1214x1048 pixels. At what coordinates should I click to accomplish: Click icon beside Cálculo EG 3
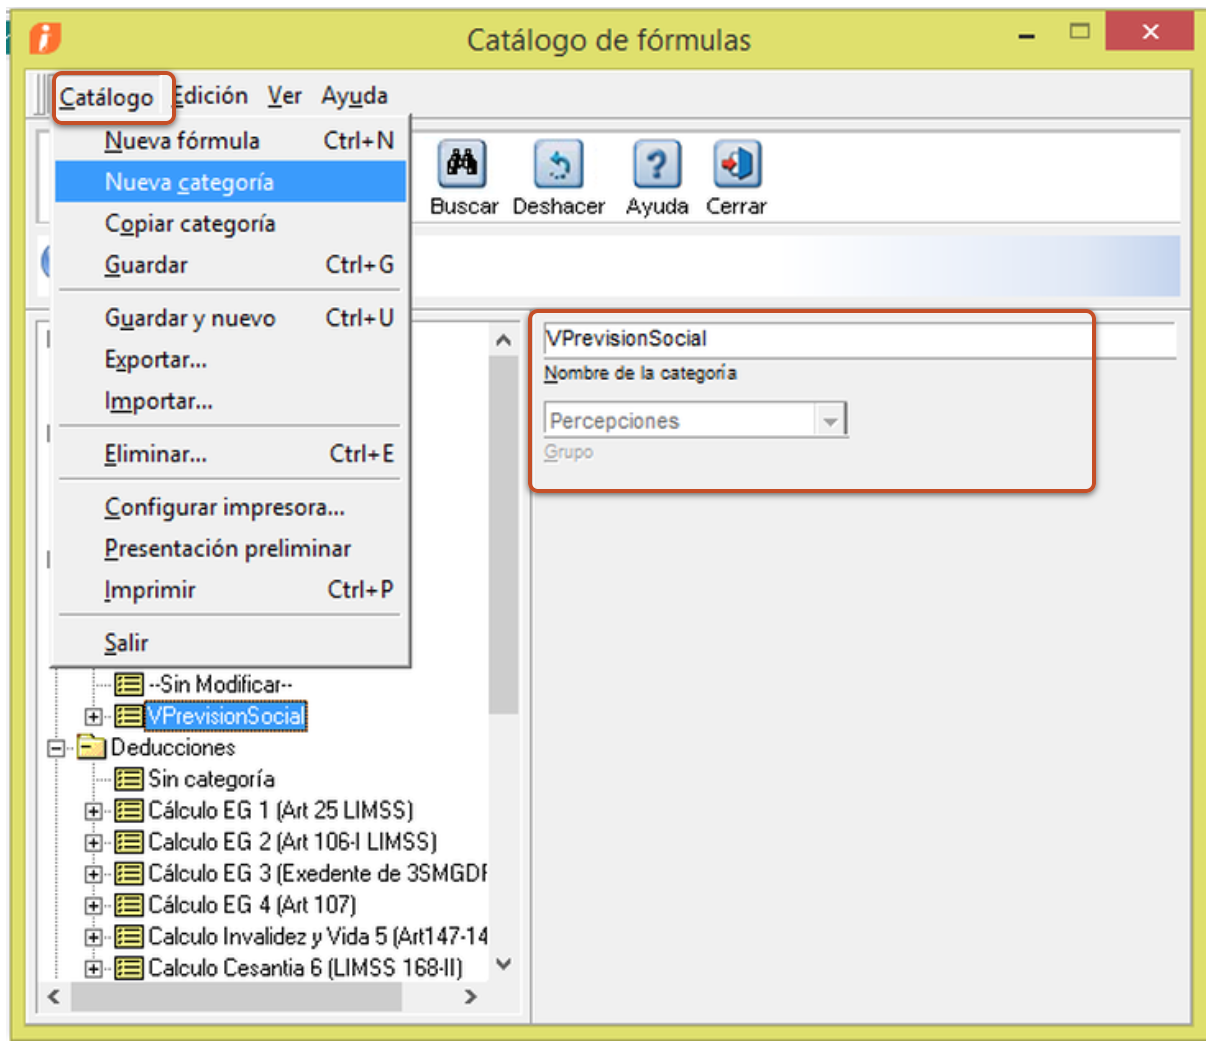pos(128,873)
